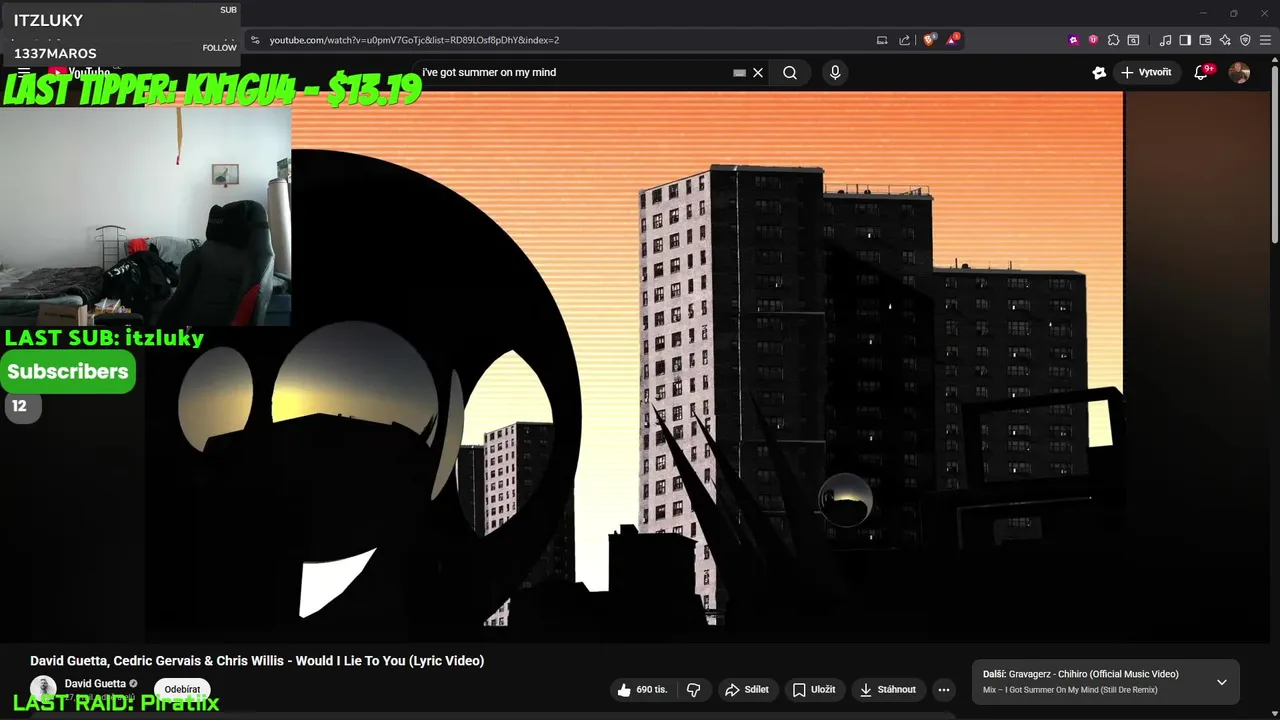Viewport: 1280px width, 720px height.
Task: Click the tab search window icon
Action: click(1133, 40)
